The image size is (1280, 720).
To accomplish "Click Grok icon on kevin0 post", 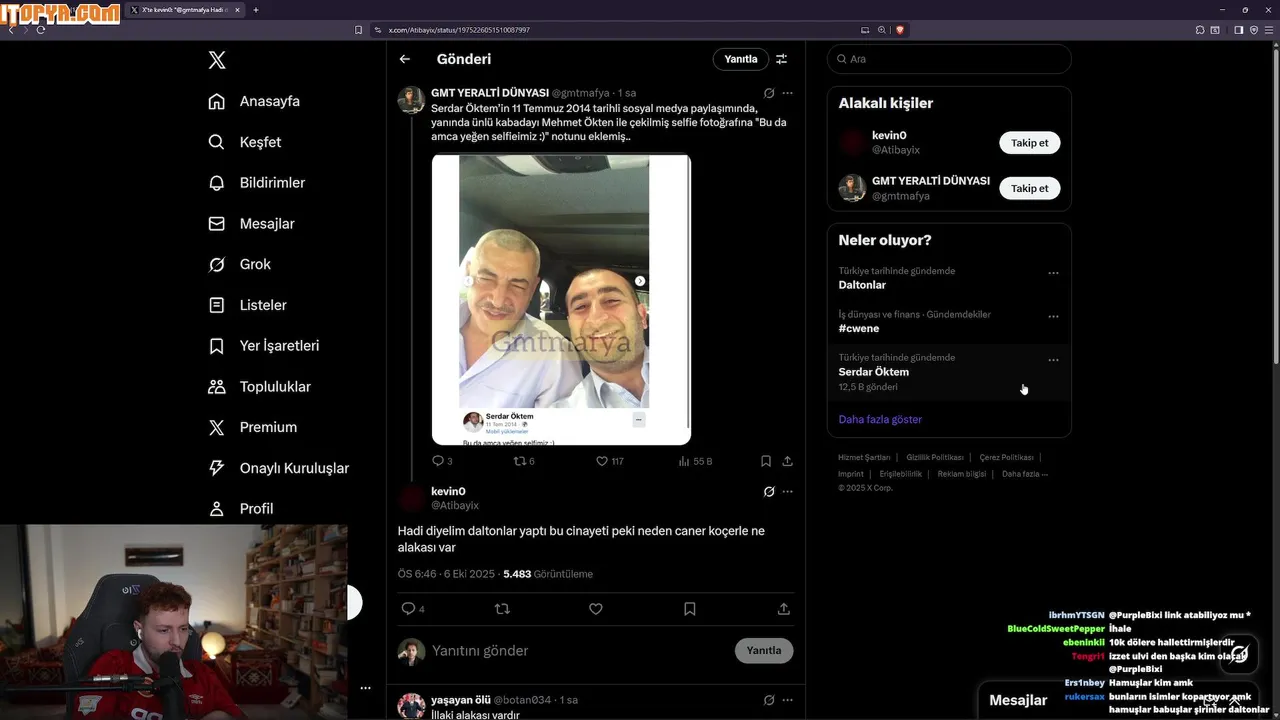I will 769,492.
